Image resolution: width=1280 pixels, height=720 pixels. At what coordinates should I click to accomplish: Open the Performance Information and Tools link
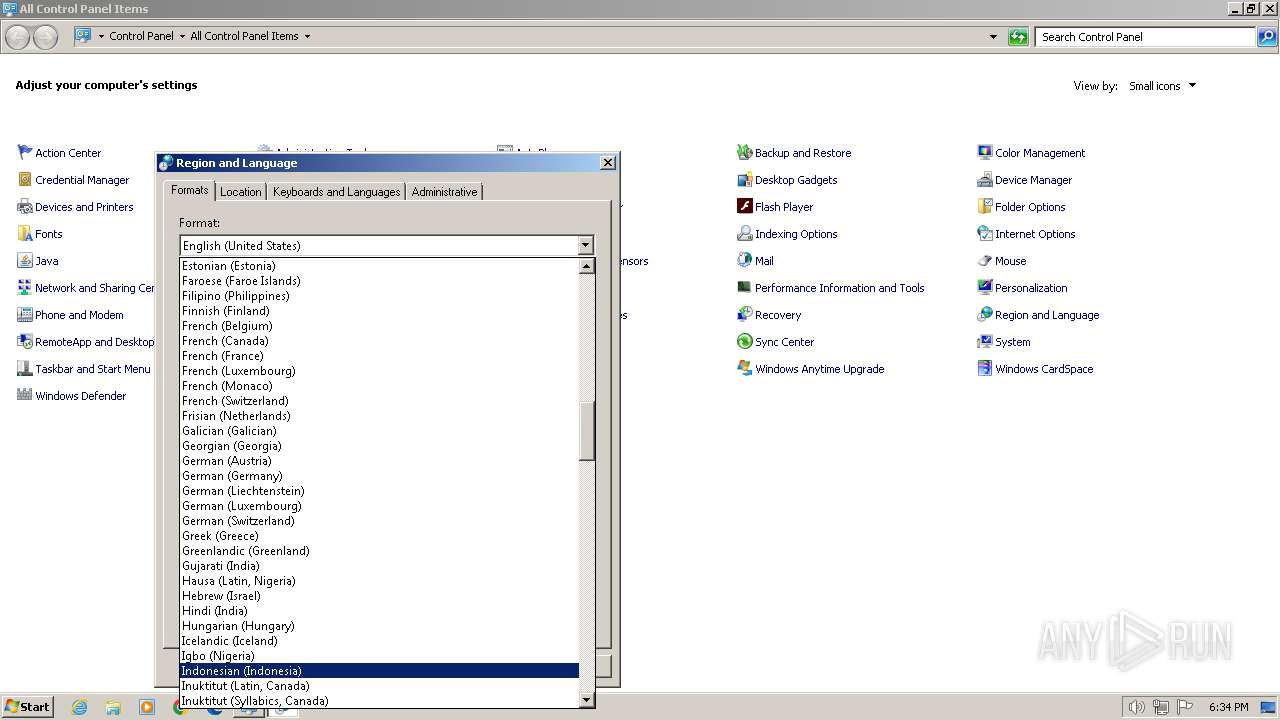tap(839, 288)
